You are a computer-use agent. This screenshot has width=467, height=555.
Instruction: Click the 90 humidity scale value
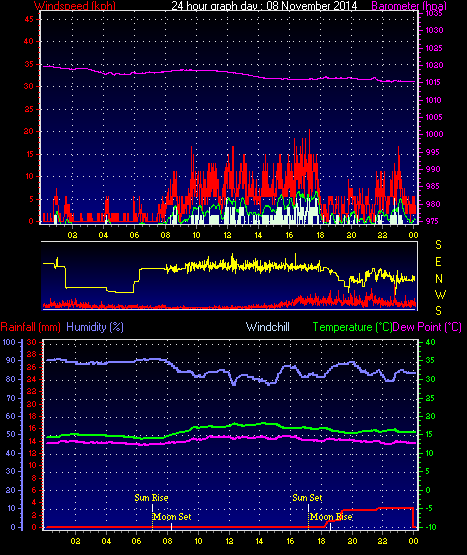11,360
